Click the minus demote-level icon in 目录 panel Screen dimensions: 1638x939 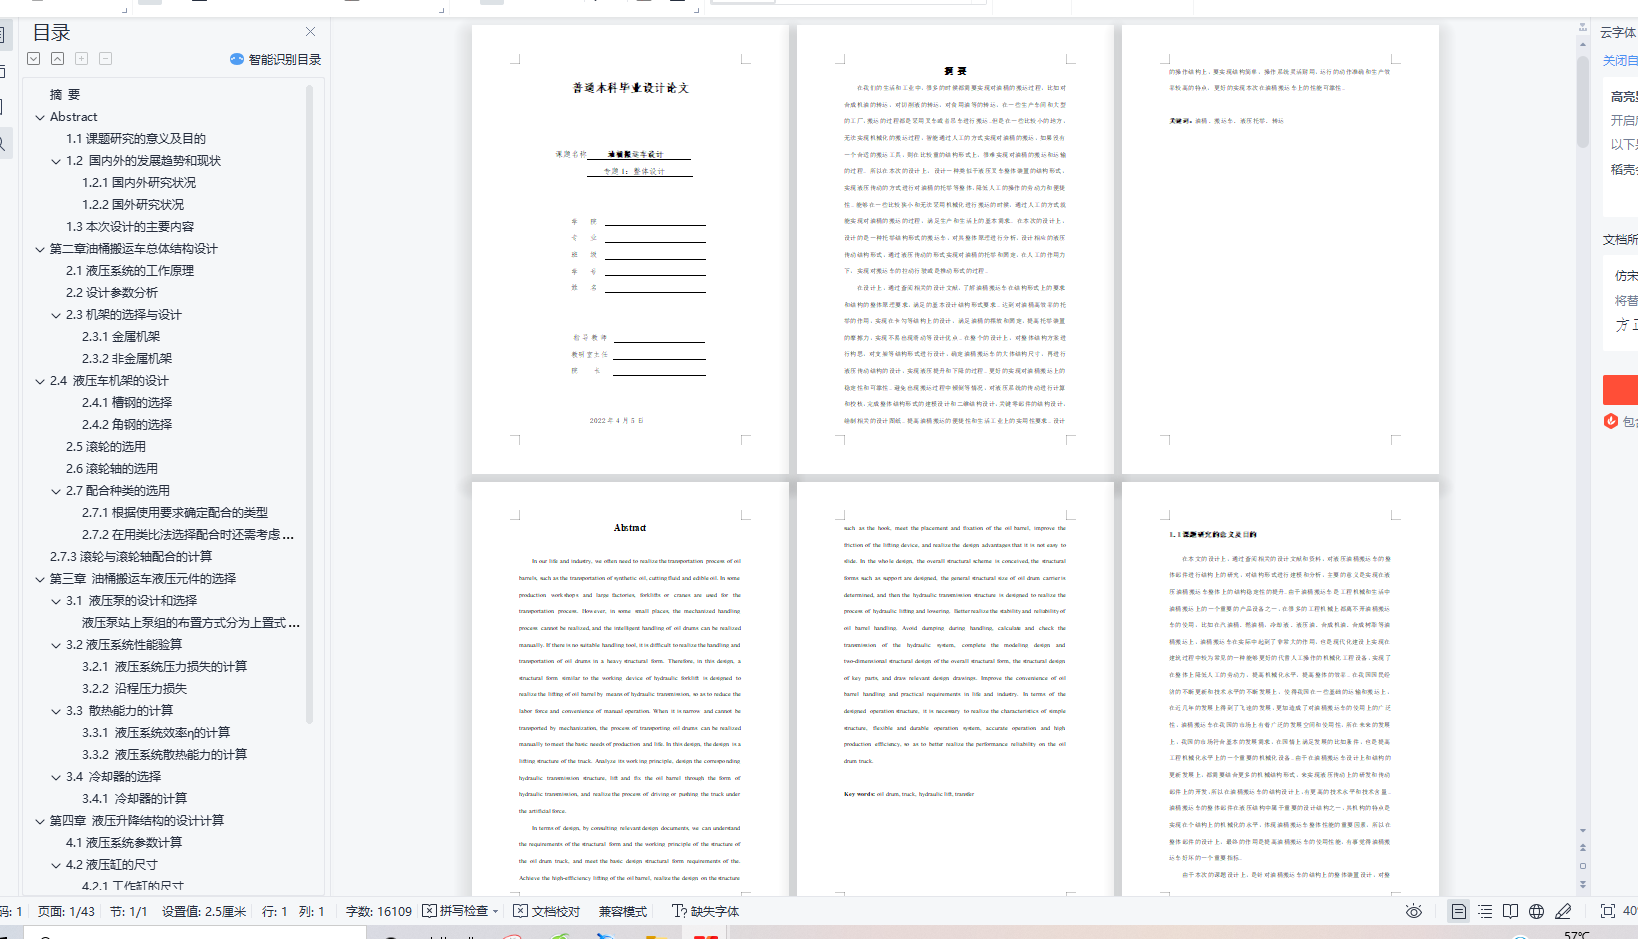(x=106, y=59)
